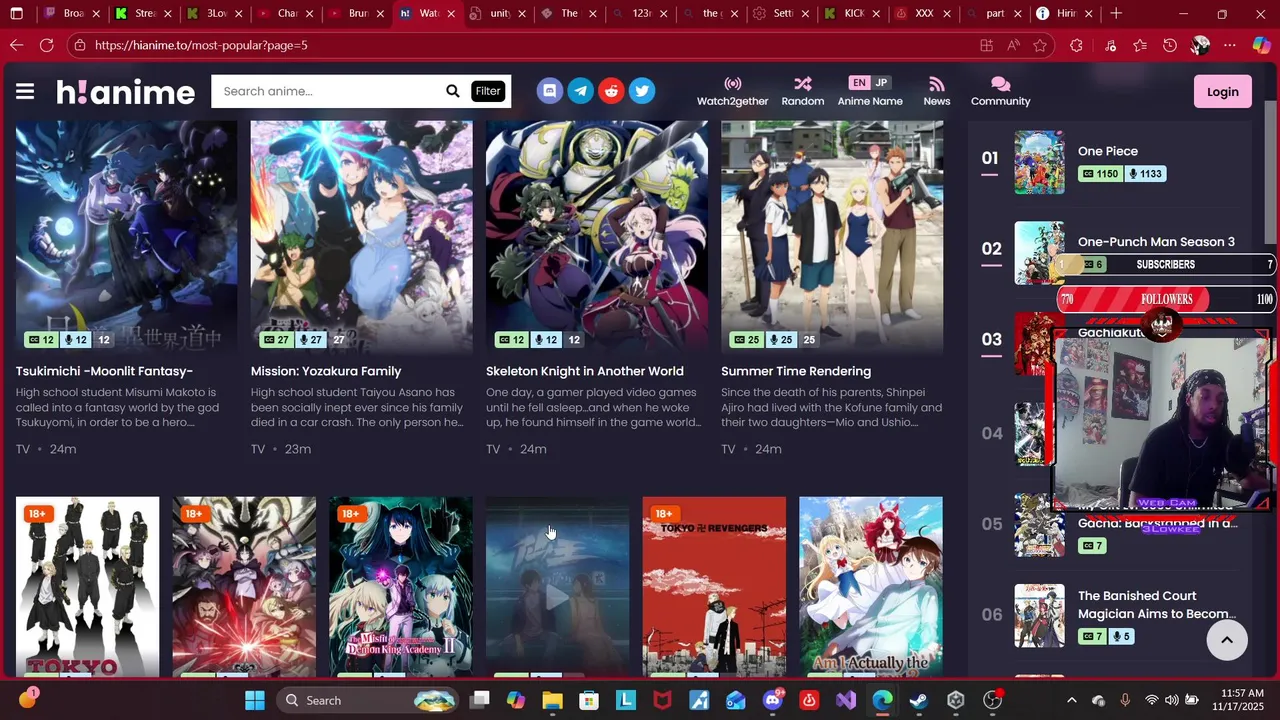The image size is (1280, 720).
Task: Switch to the unity browser tab
Action: [x=499, y=14]
